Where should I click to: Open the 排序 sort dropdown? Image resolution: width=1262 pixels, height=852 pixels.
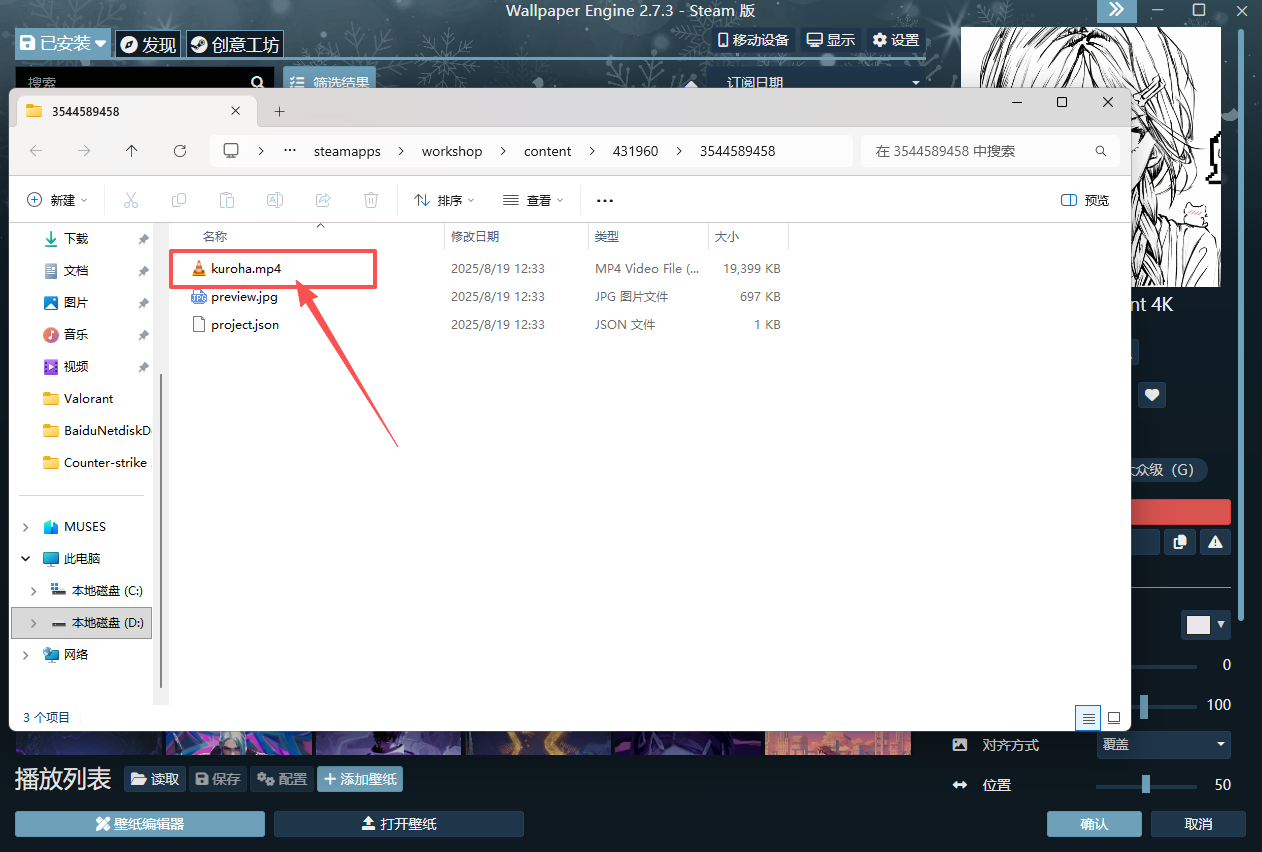coord(443,200)
